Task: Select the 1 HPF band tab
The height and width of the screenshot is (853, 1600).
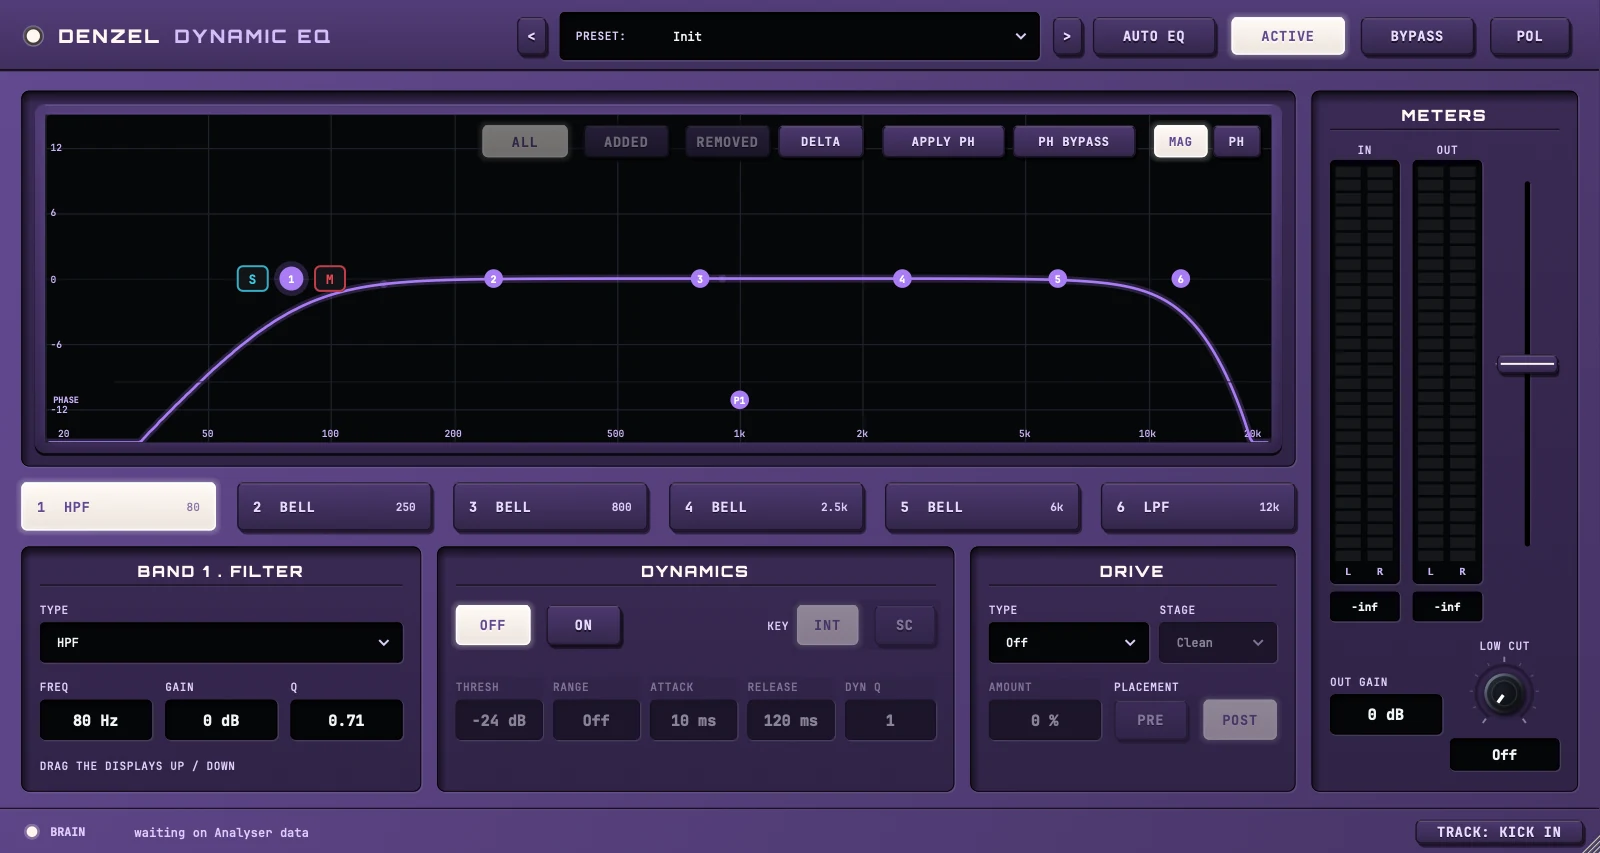Action: click(118, 507)
